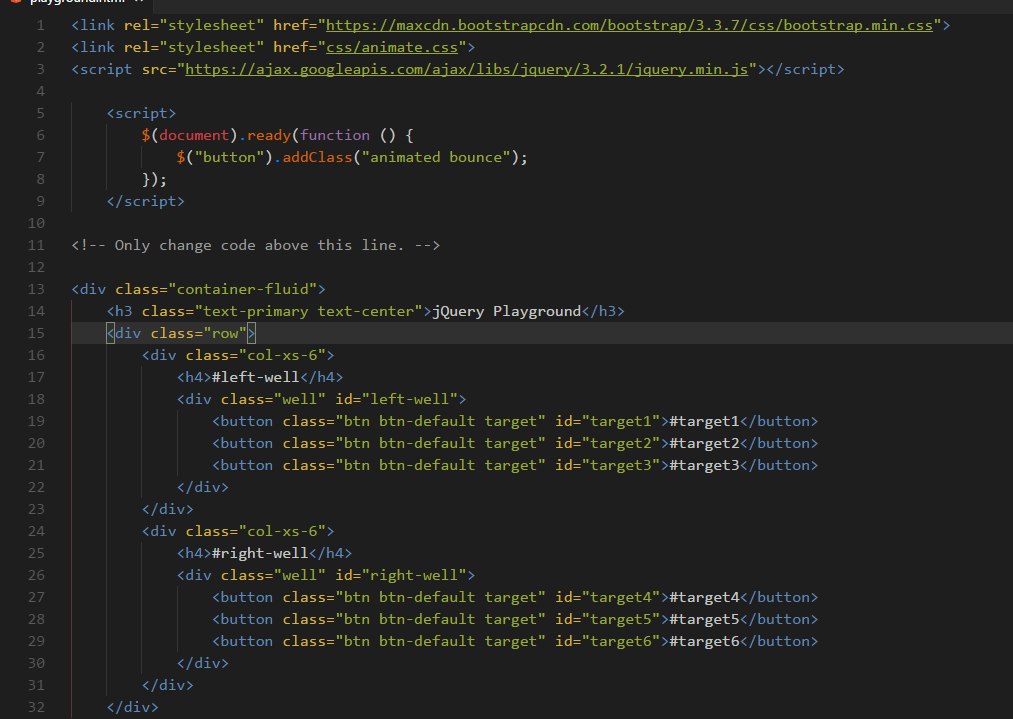Click the '#target4' button label text

point(704,597)
